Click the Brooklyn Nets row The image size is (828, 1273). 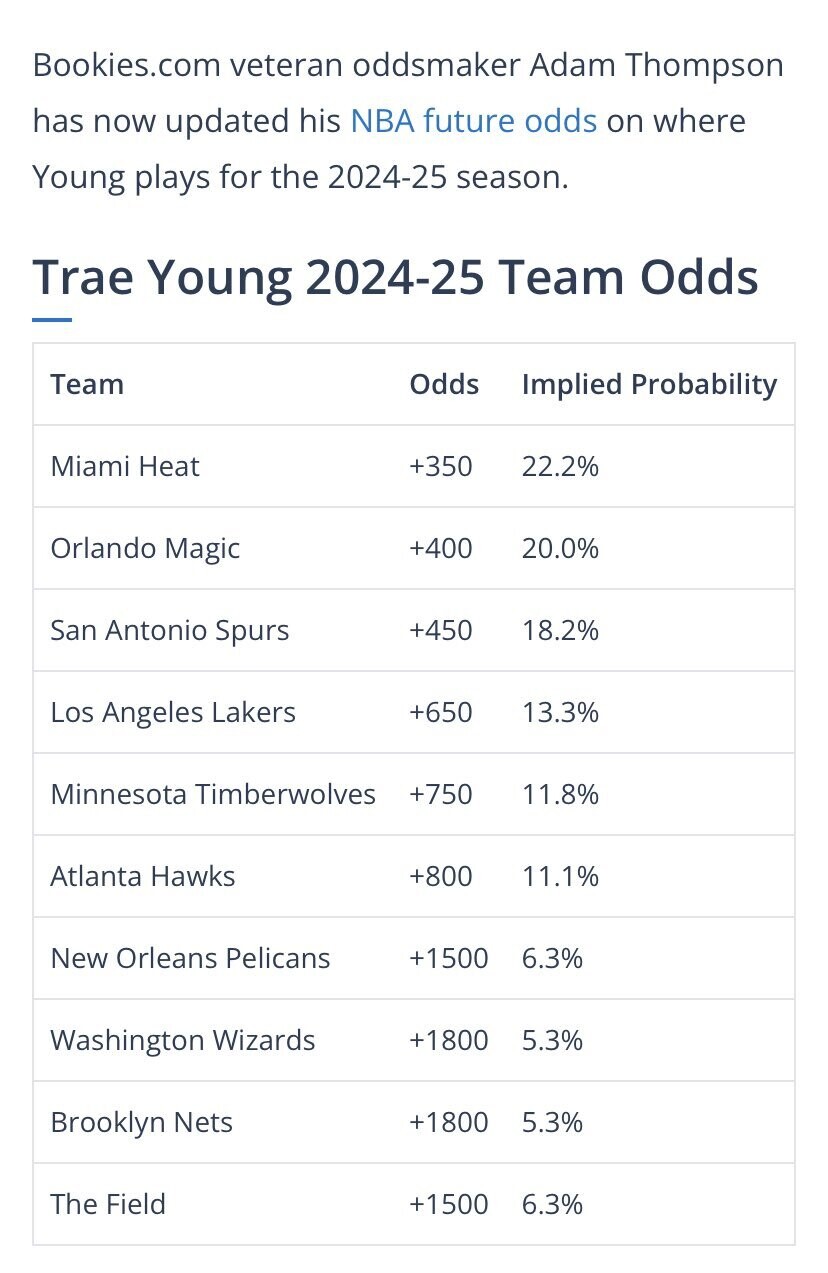141,1123
